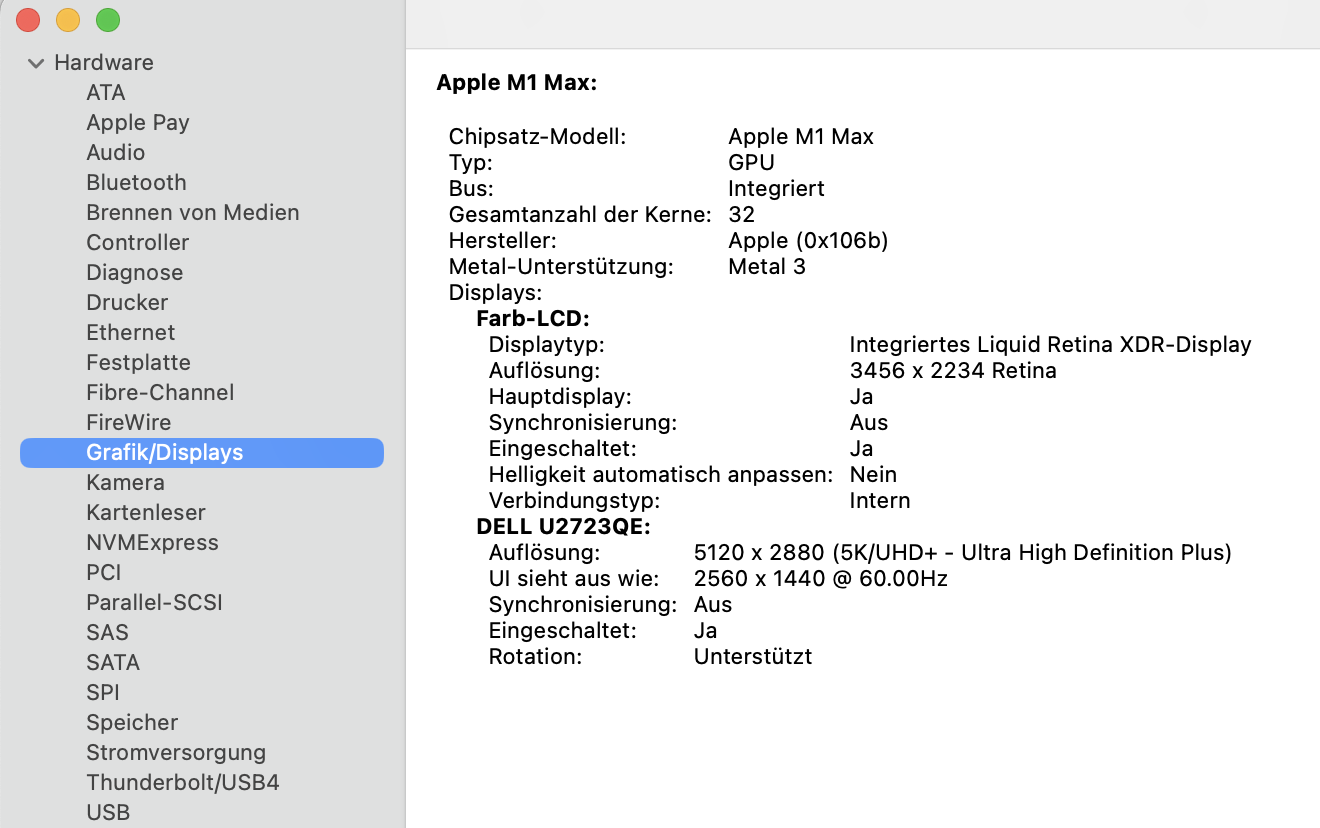Click the '2560 x 1440 @ 60.00Hz' value

pos(821,578)
